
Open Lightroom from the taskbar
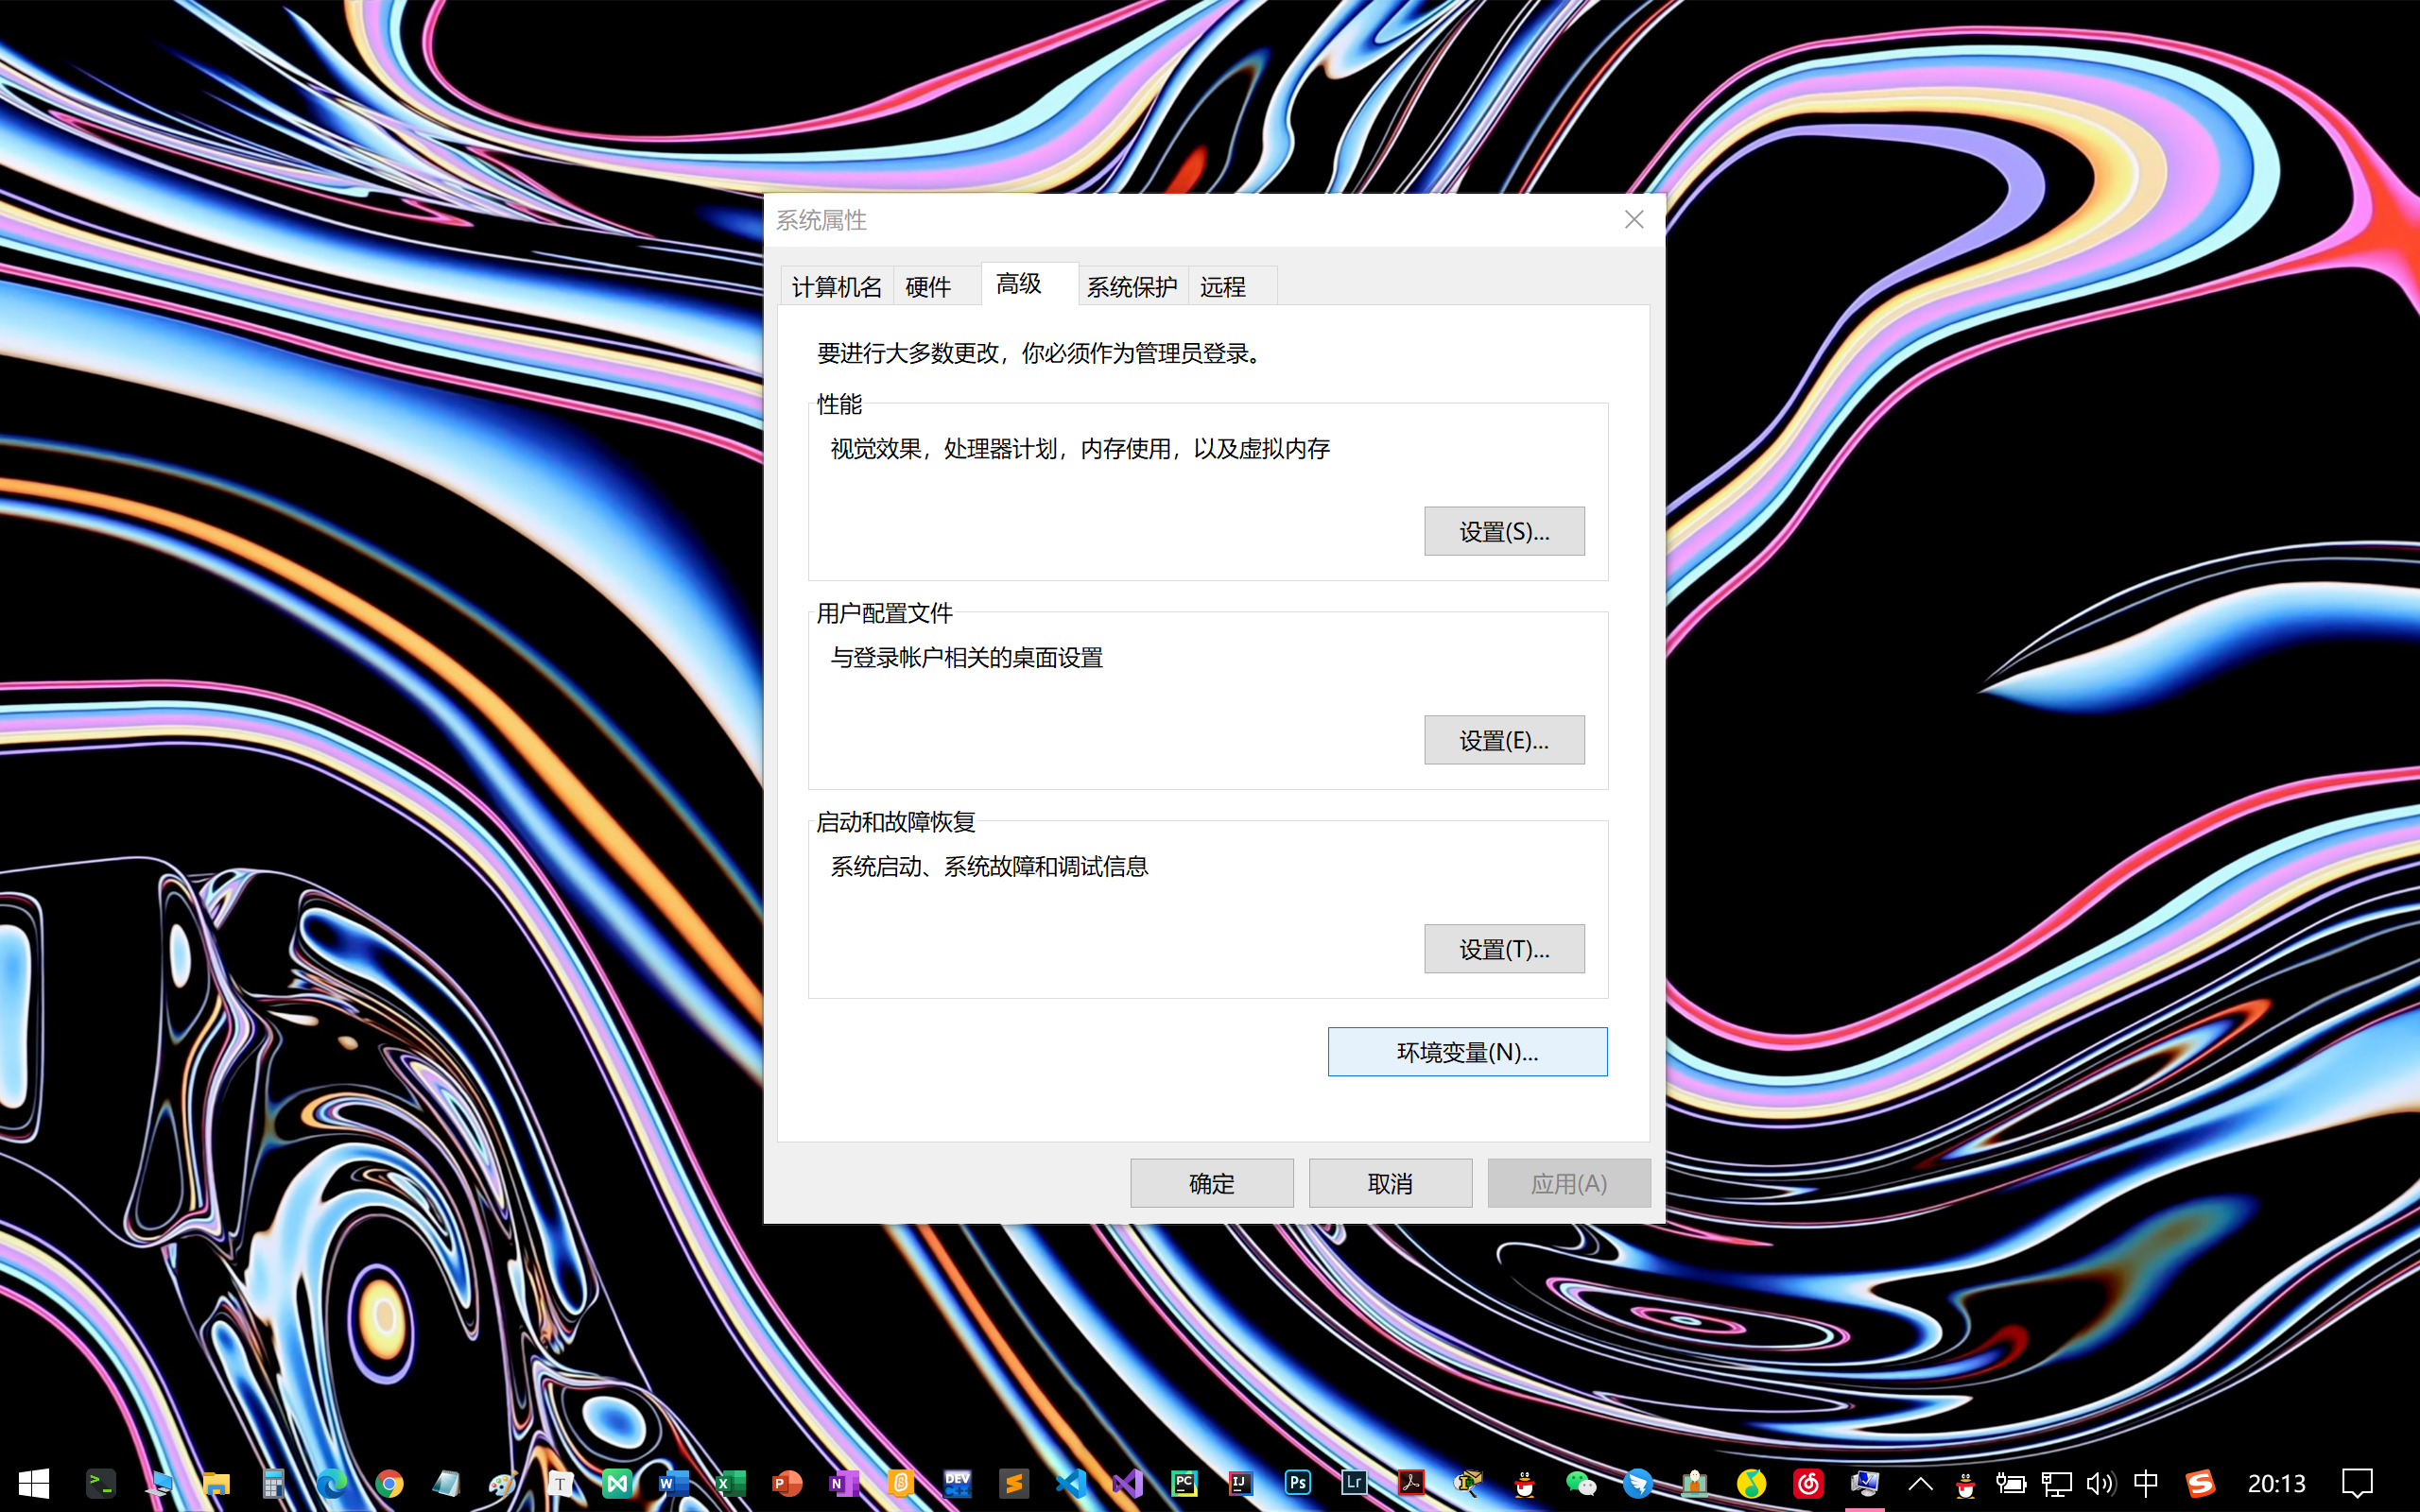1354,1483
